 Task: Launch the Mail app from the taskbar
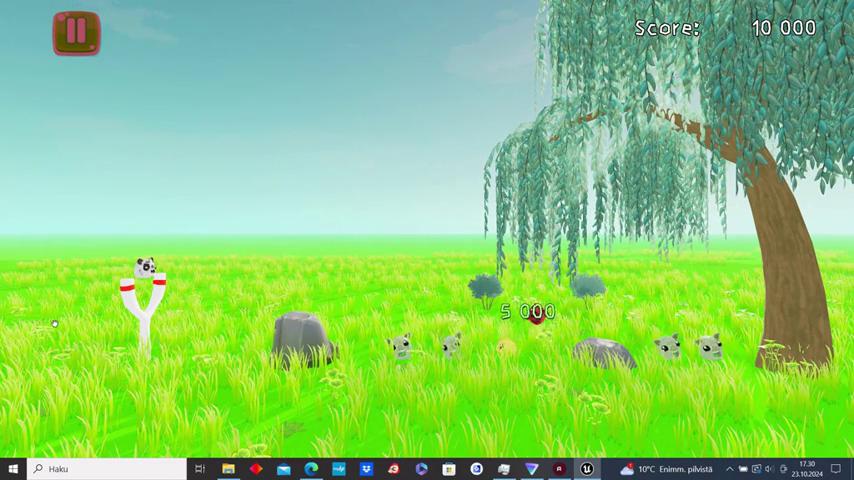click(x=283, y=468)
